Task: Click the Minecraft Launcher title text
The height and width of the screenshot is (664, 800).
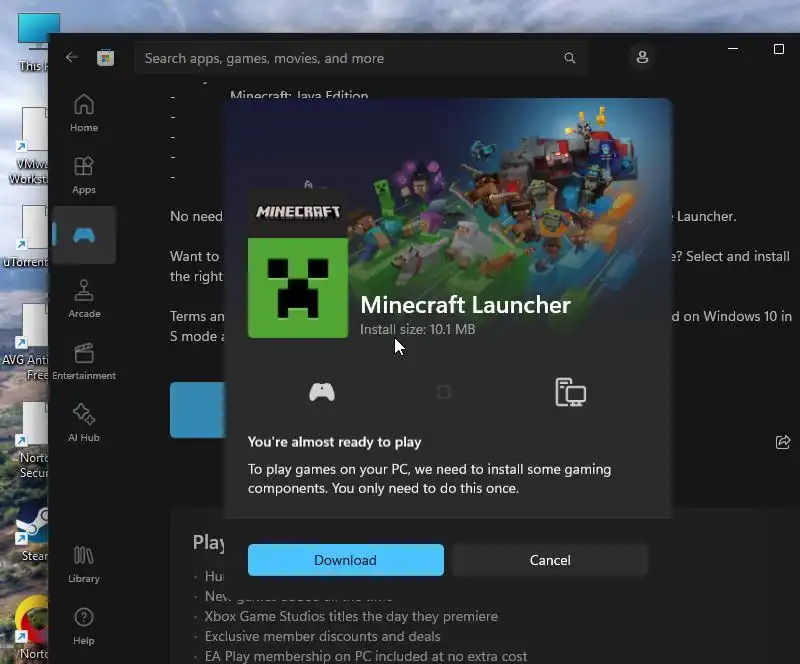Action: coord(465,305)
